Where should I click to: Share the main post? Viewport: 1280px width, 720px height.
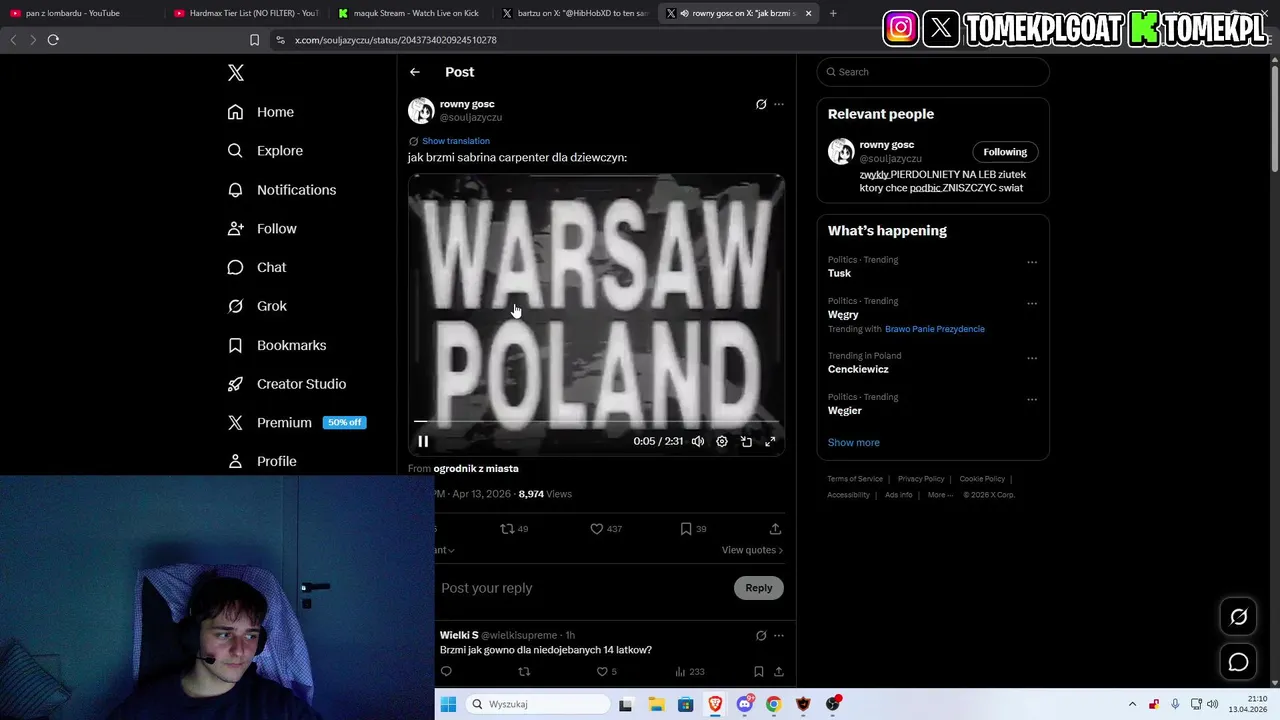click(x=775, y=529)
